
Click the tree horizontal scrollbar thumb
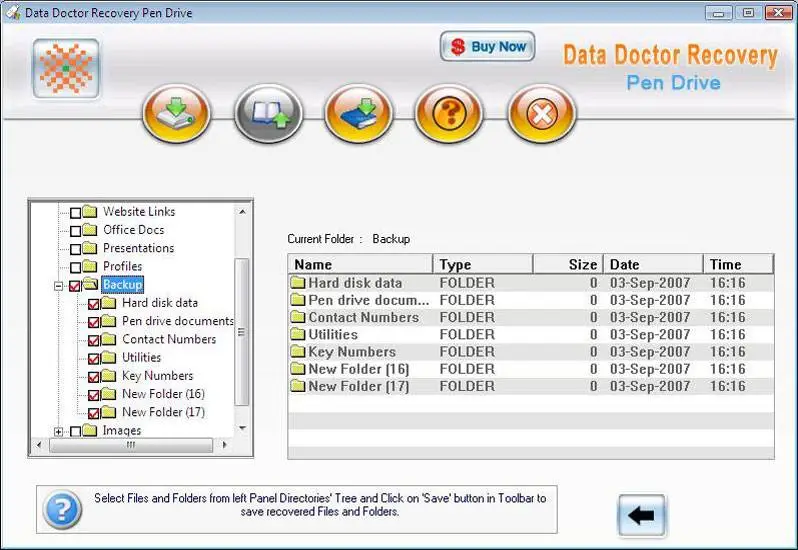tap(131, 445)
